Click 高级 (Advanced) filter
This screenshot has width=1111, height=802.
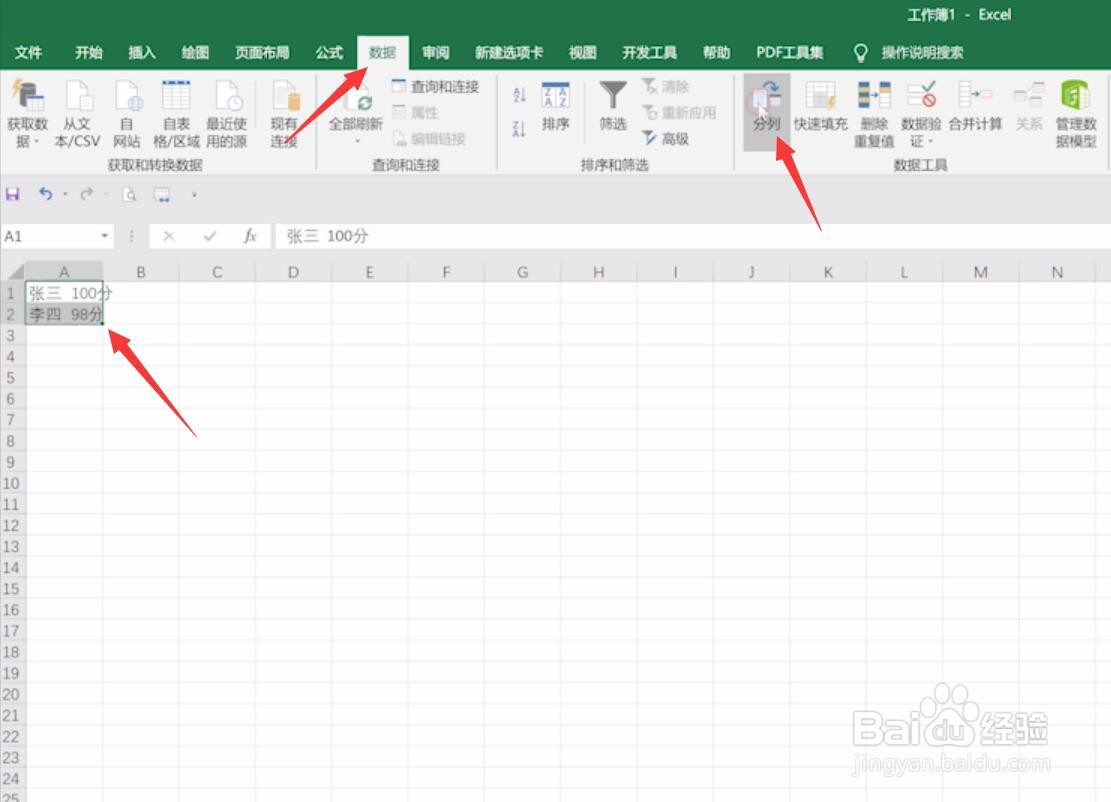[x=666, y=139]
